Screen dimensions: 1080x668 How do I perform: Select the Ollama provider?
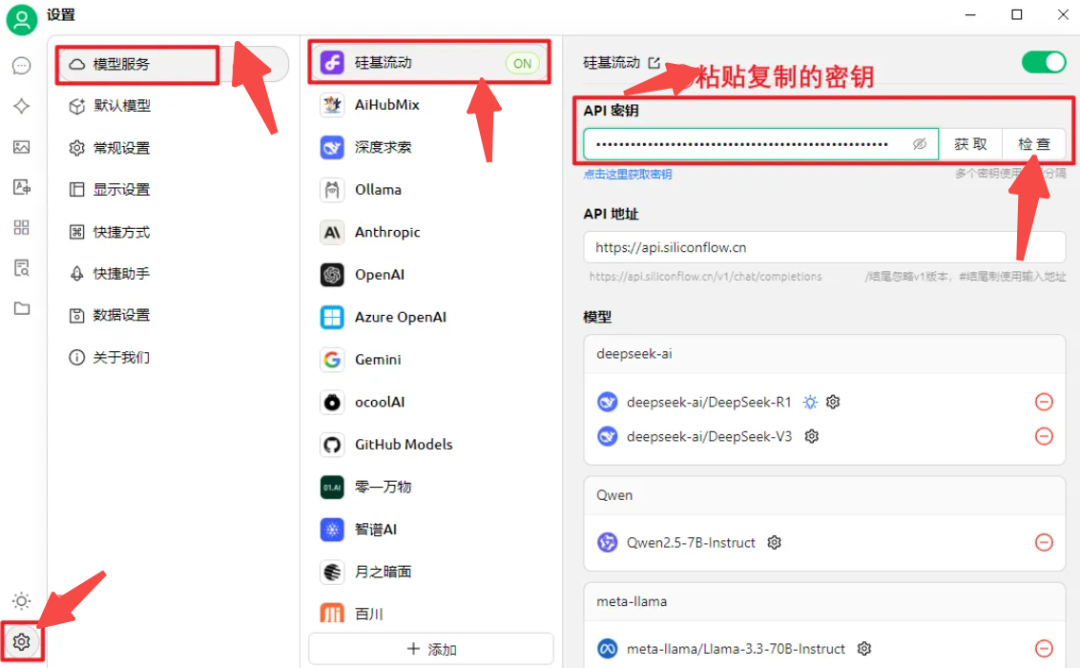click(x=430, y=189)
